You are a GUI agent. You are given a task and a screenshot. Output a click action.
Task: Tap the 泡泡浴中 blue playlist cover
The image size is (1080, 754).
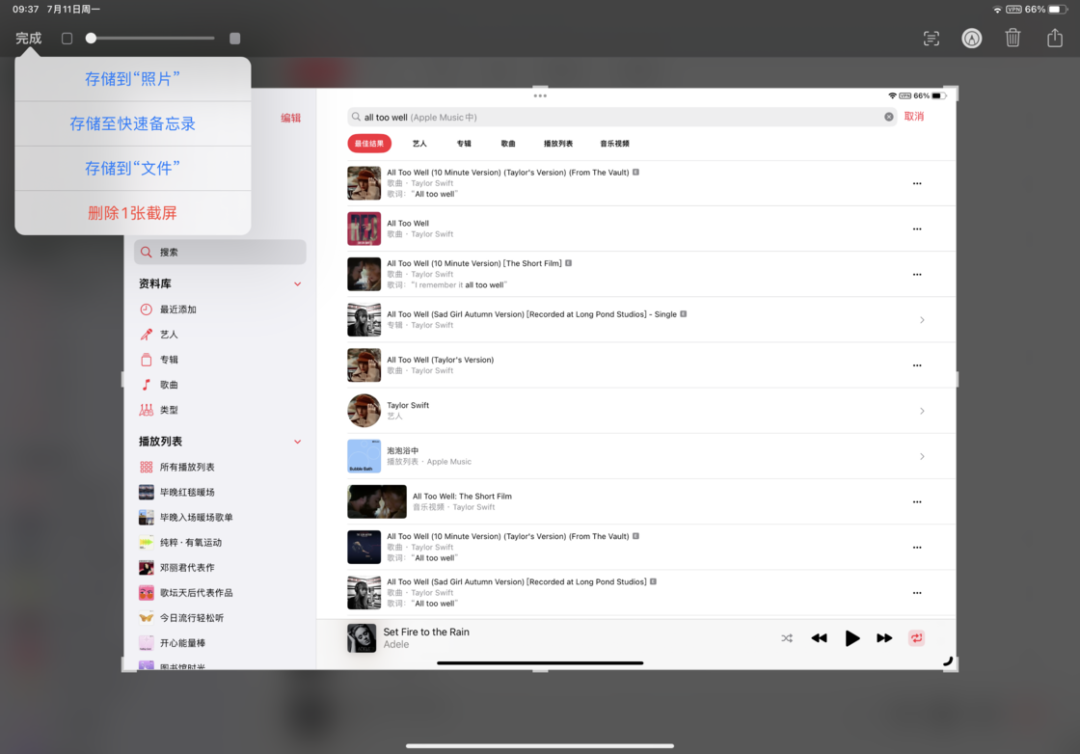(x=364, y=456)
